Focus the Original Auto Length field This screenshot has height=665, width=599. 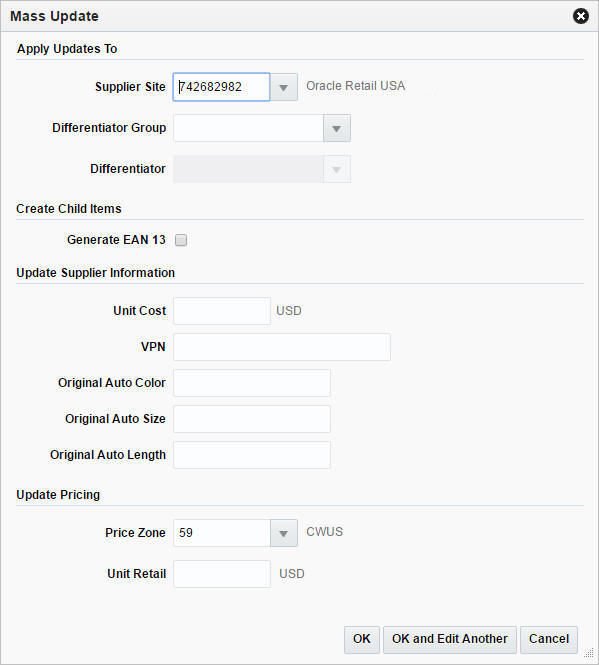click(x=252, y=455)
